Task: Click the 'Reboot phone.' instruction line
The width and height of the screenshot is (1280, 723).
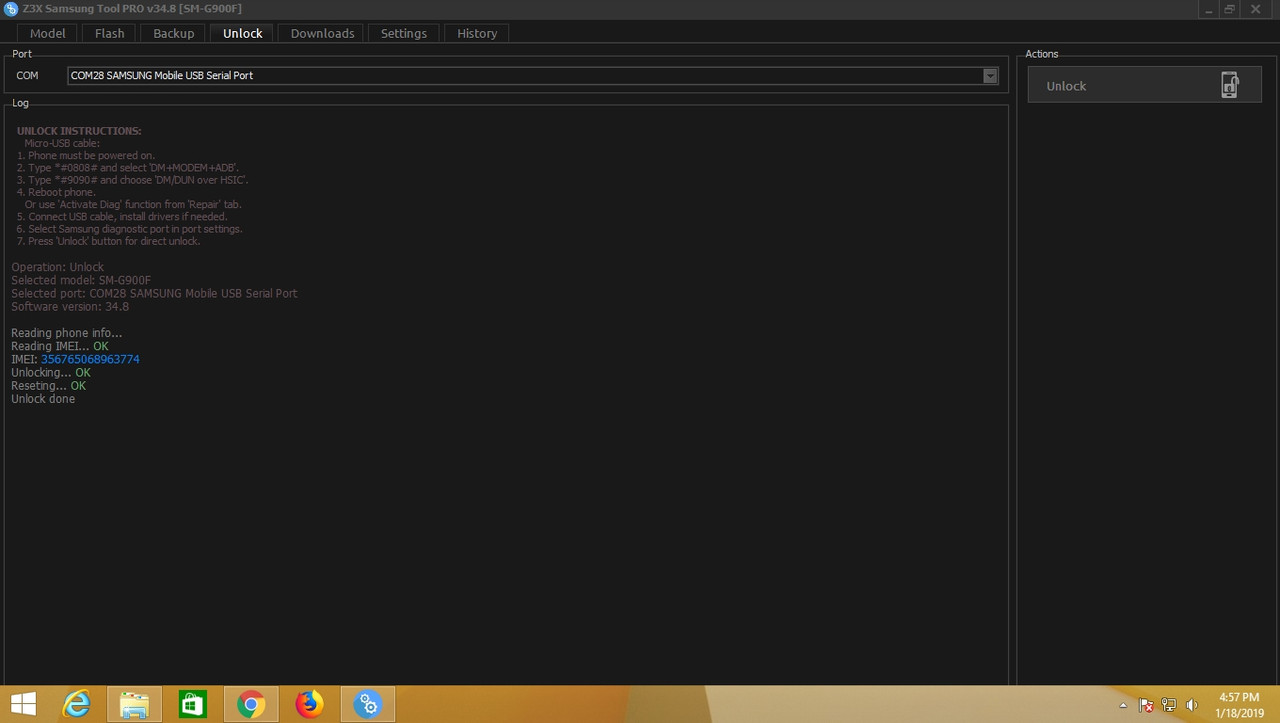Action: [56, 192]
